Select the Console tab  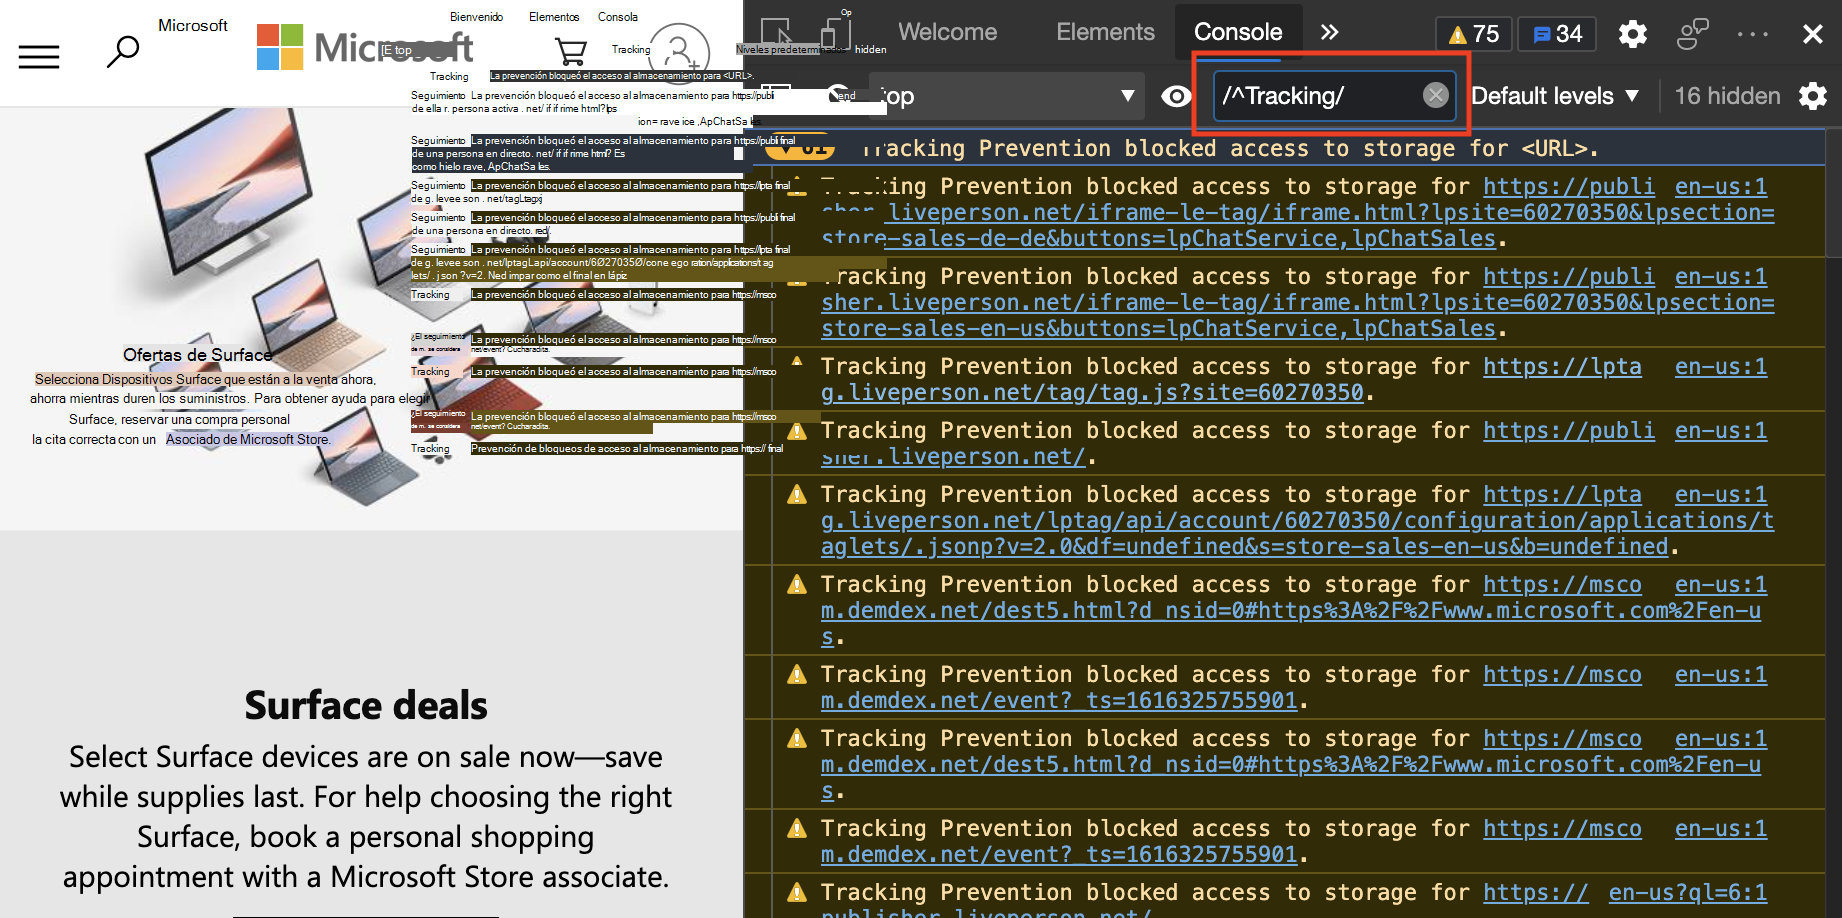[1238, 32]
